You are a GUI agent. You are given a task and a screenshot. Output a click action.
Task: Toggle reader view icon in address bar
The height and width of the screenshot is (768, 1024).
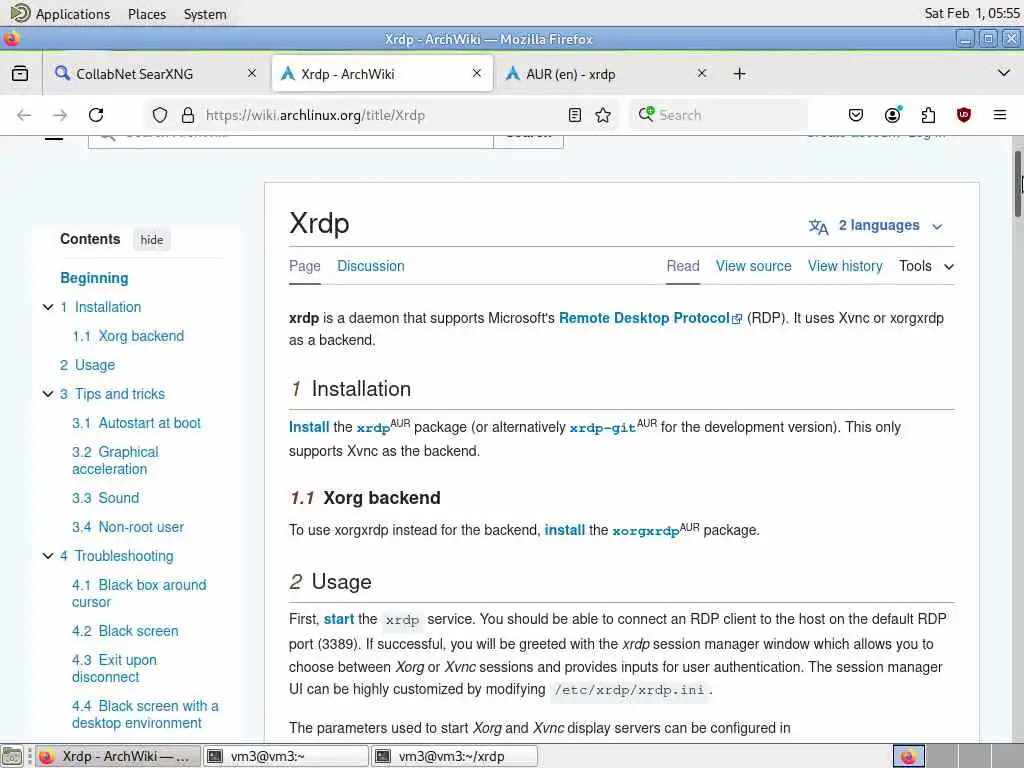pyautogui.click(x=575, y=116)
